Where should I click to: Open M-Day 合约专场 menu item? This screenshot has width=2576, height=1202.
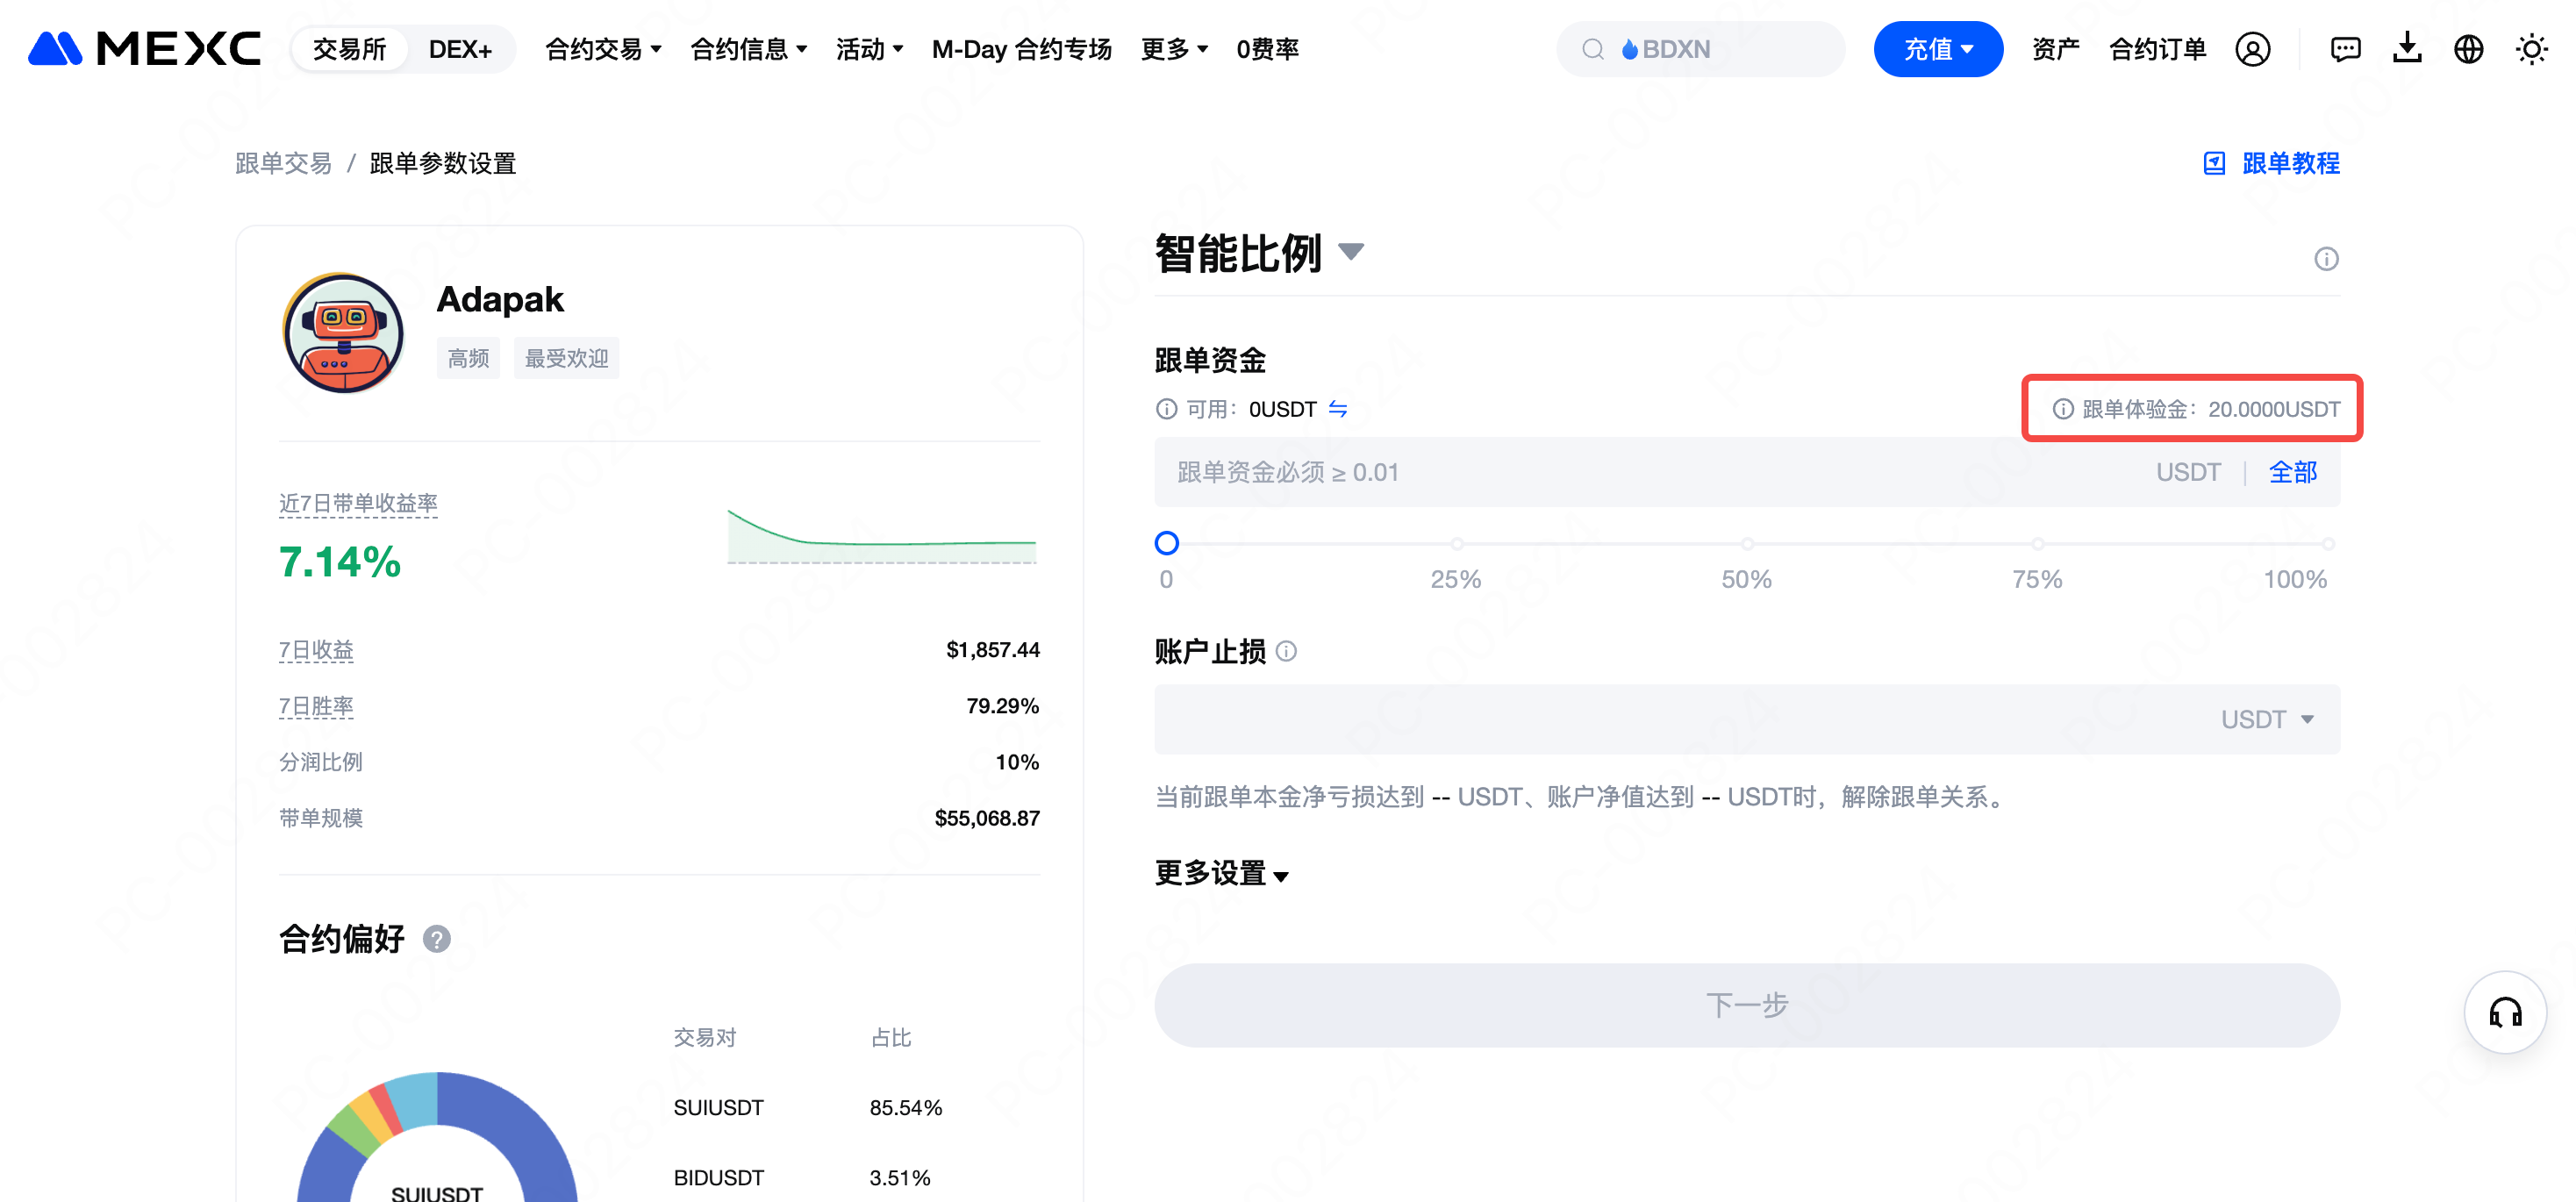(1021, 49)
